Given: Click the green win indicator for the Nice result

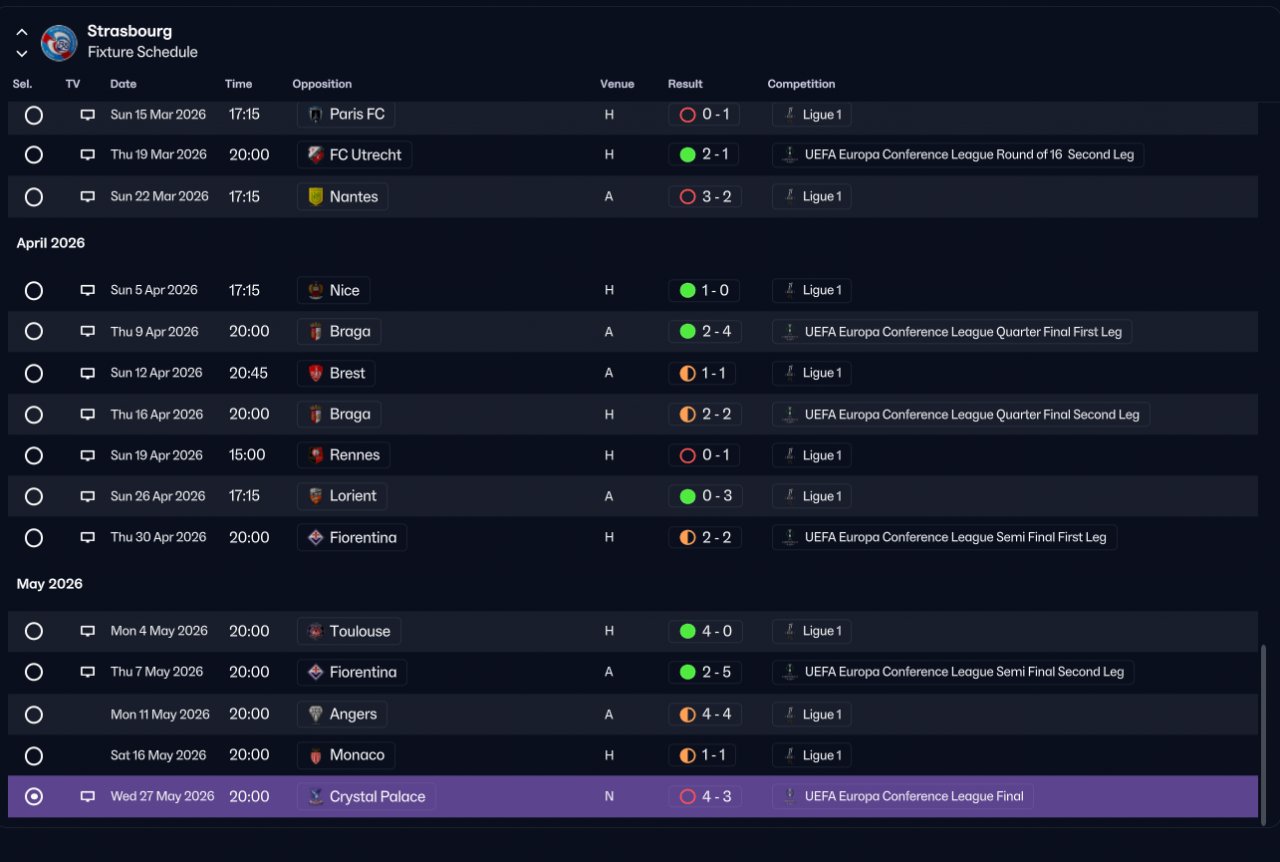Looking at the screenshot, I should click(687, 291).
